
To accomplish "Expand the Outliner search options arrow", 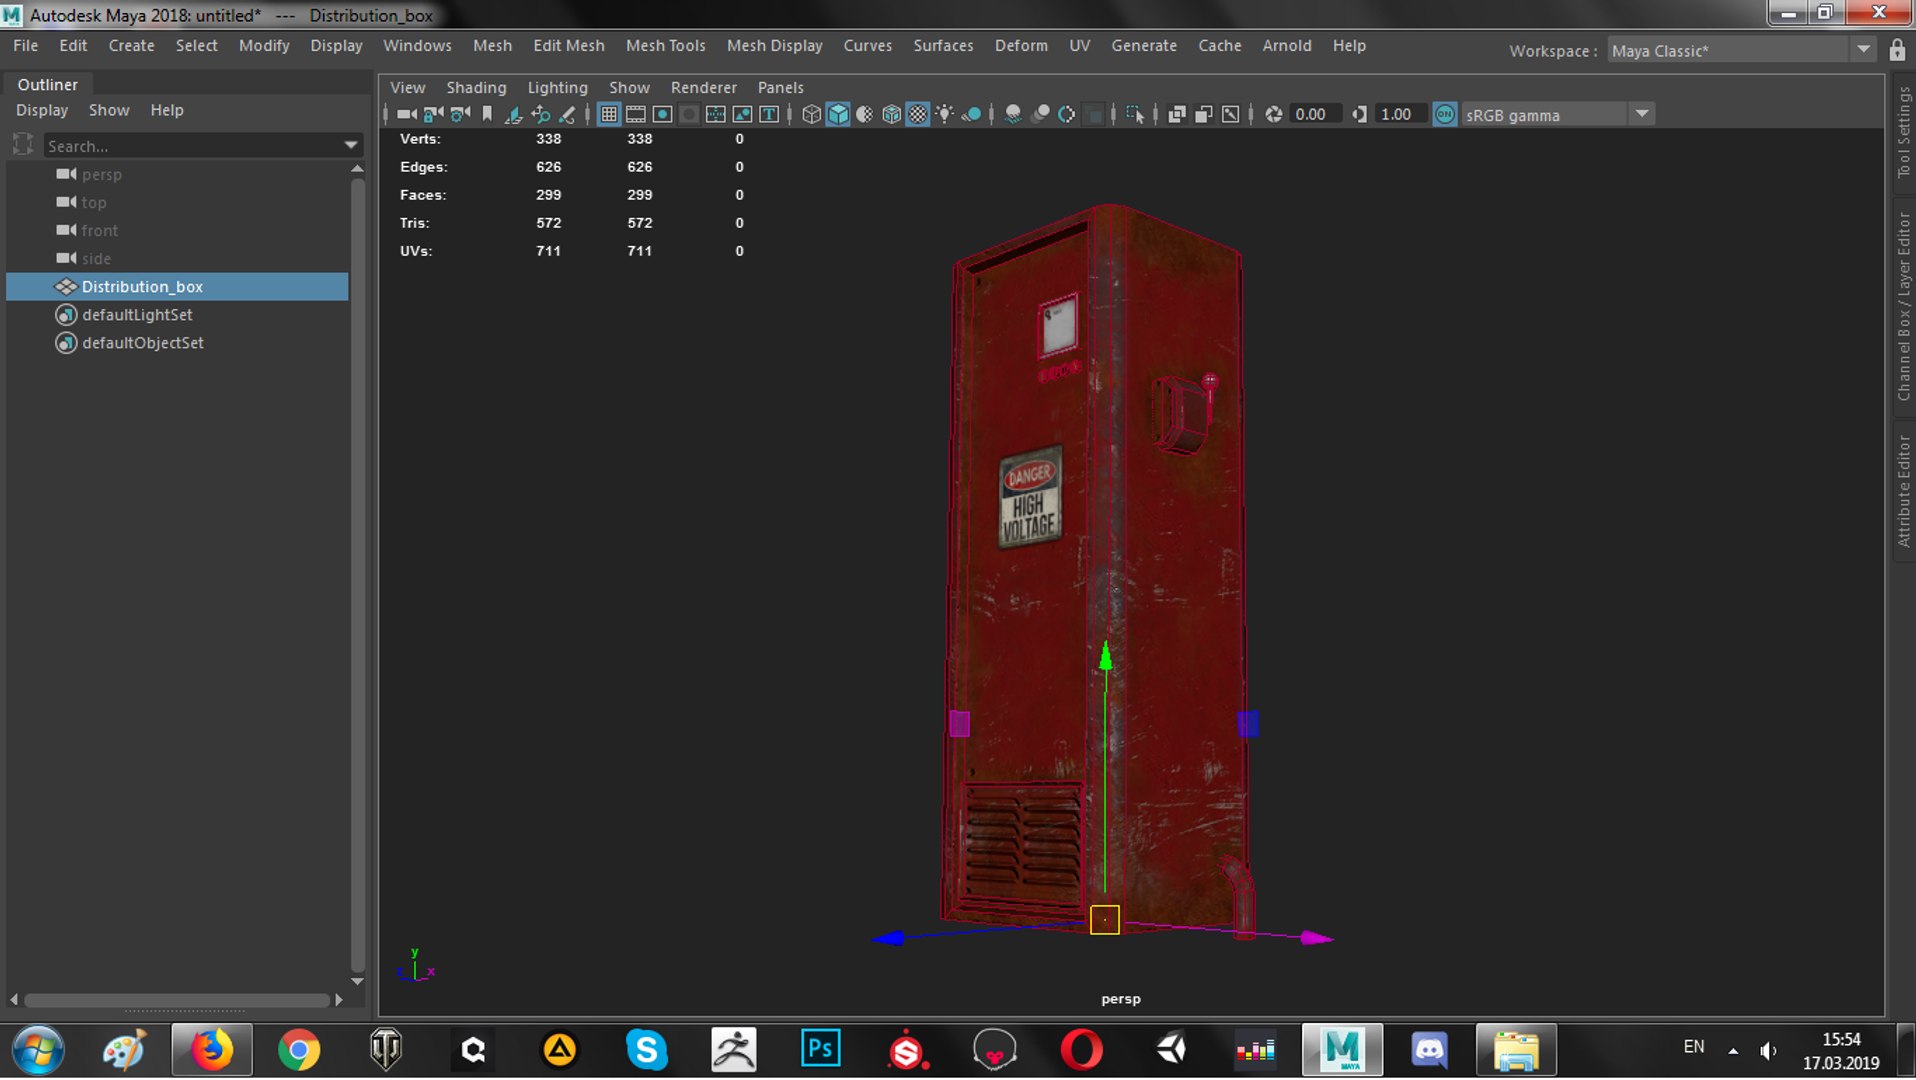I will (x=351, y=145).
